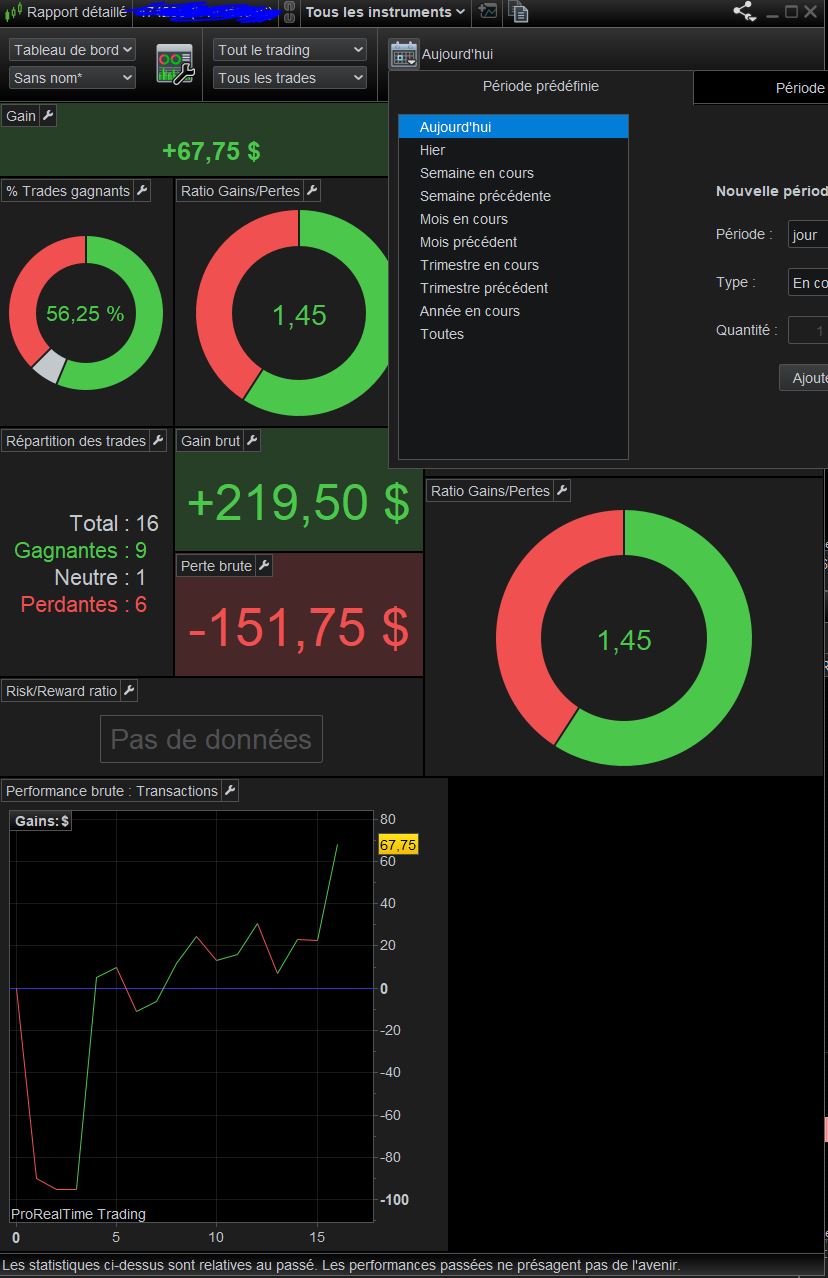Click the calendar period selector icon
The image size is (828, 1278).
403,54
